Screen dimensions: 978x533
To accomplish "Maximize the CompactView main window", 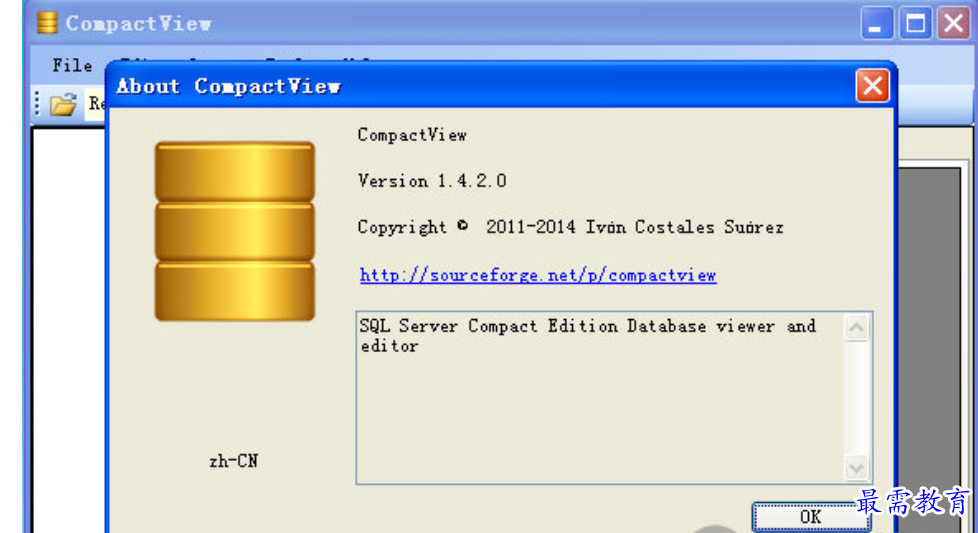I will [x=915, y=24].
